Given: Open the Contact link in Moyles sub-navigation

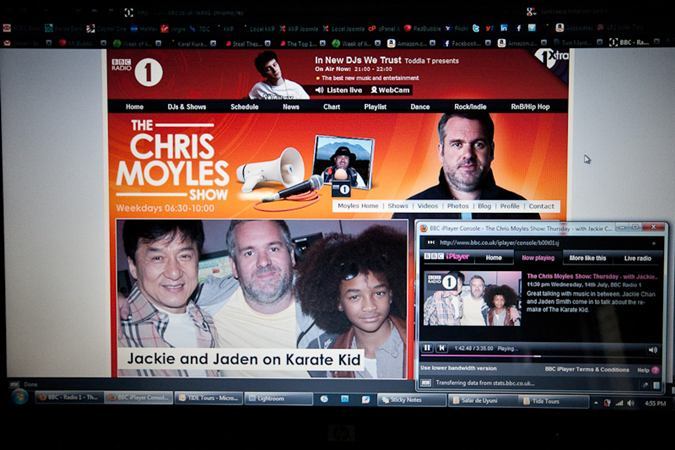Looking at the screenshot, I should 541,206.
